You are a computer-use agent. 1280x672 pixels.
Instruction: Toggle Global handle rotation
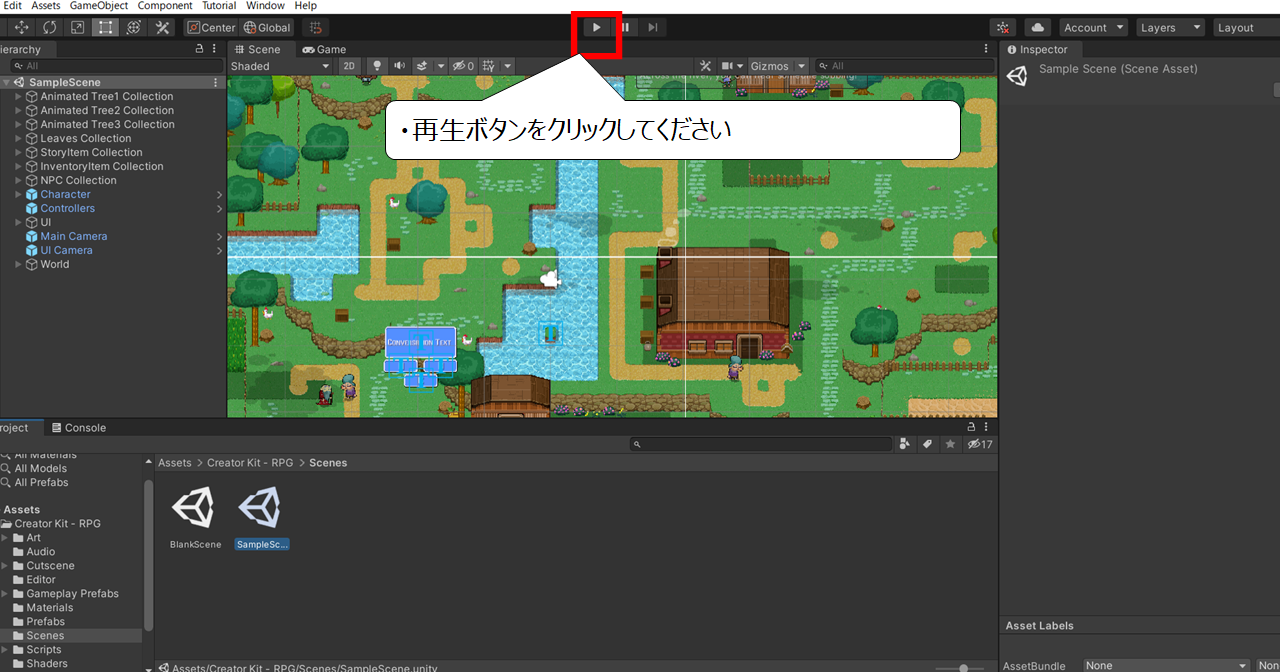pos(267,27)
